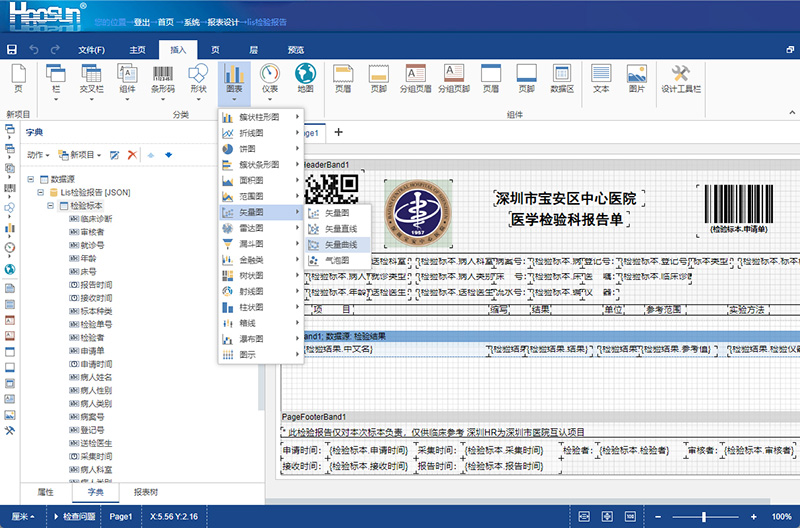
Task: Collapse the 检验标本 tree node
Action: point(51,206)
